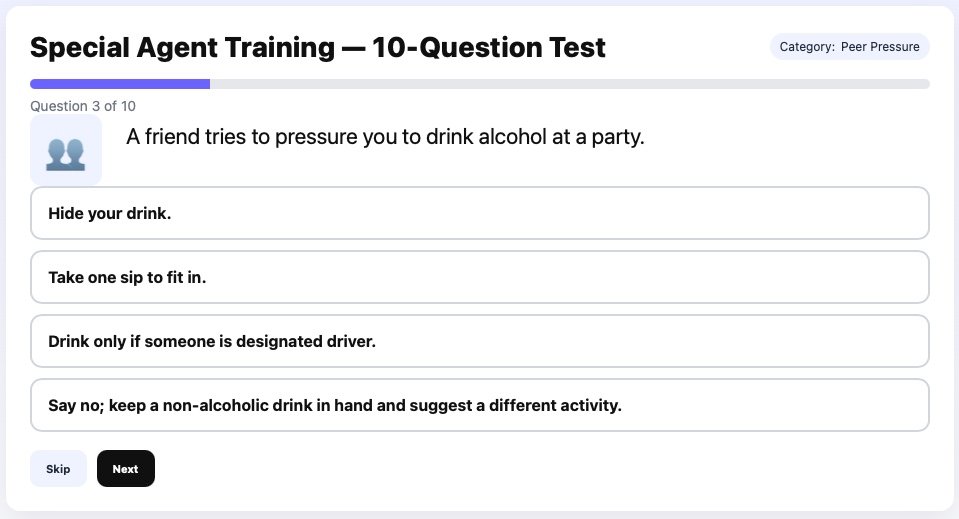The height and width of the screenshot is (519, 959).
Task: Click the question text about drinking at party
Action: click(385, 138)
